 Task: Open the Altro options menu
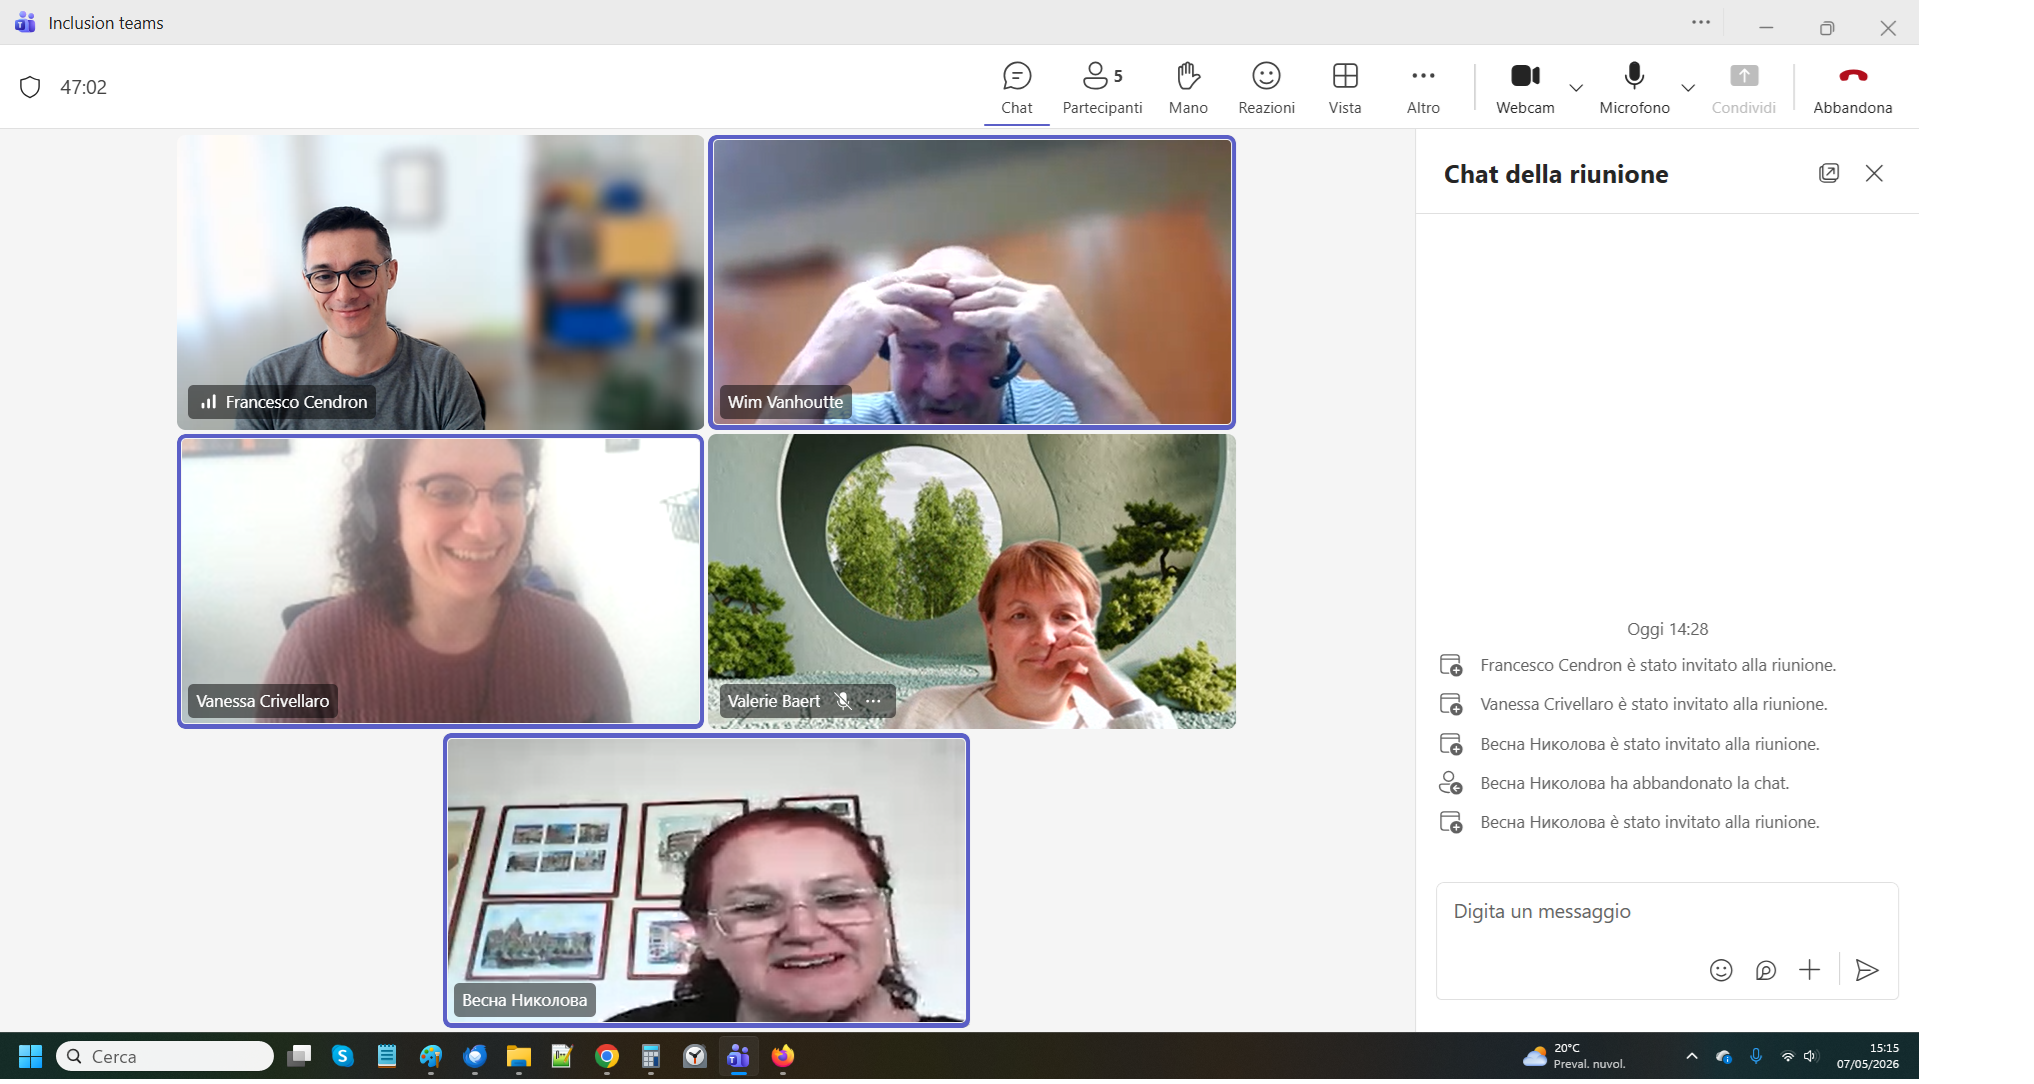coord(1423,88)
